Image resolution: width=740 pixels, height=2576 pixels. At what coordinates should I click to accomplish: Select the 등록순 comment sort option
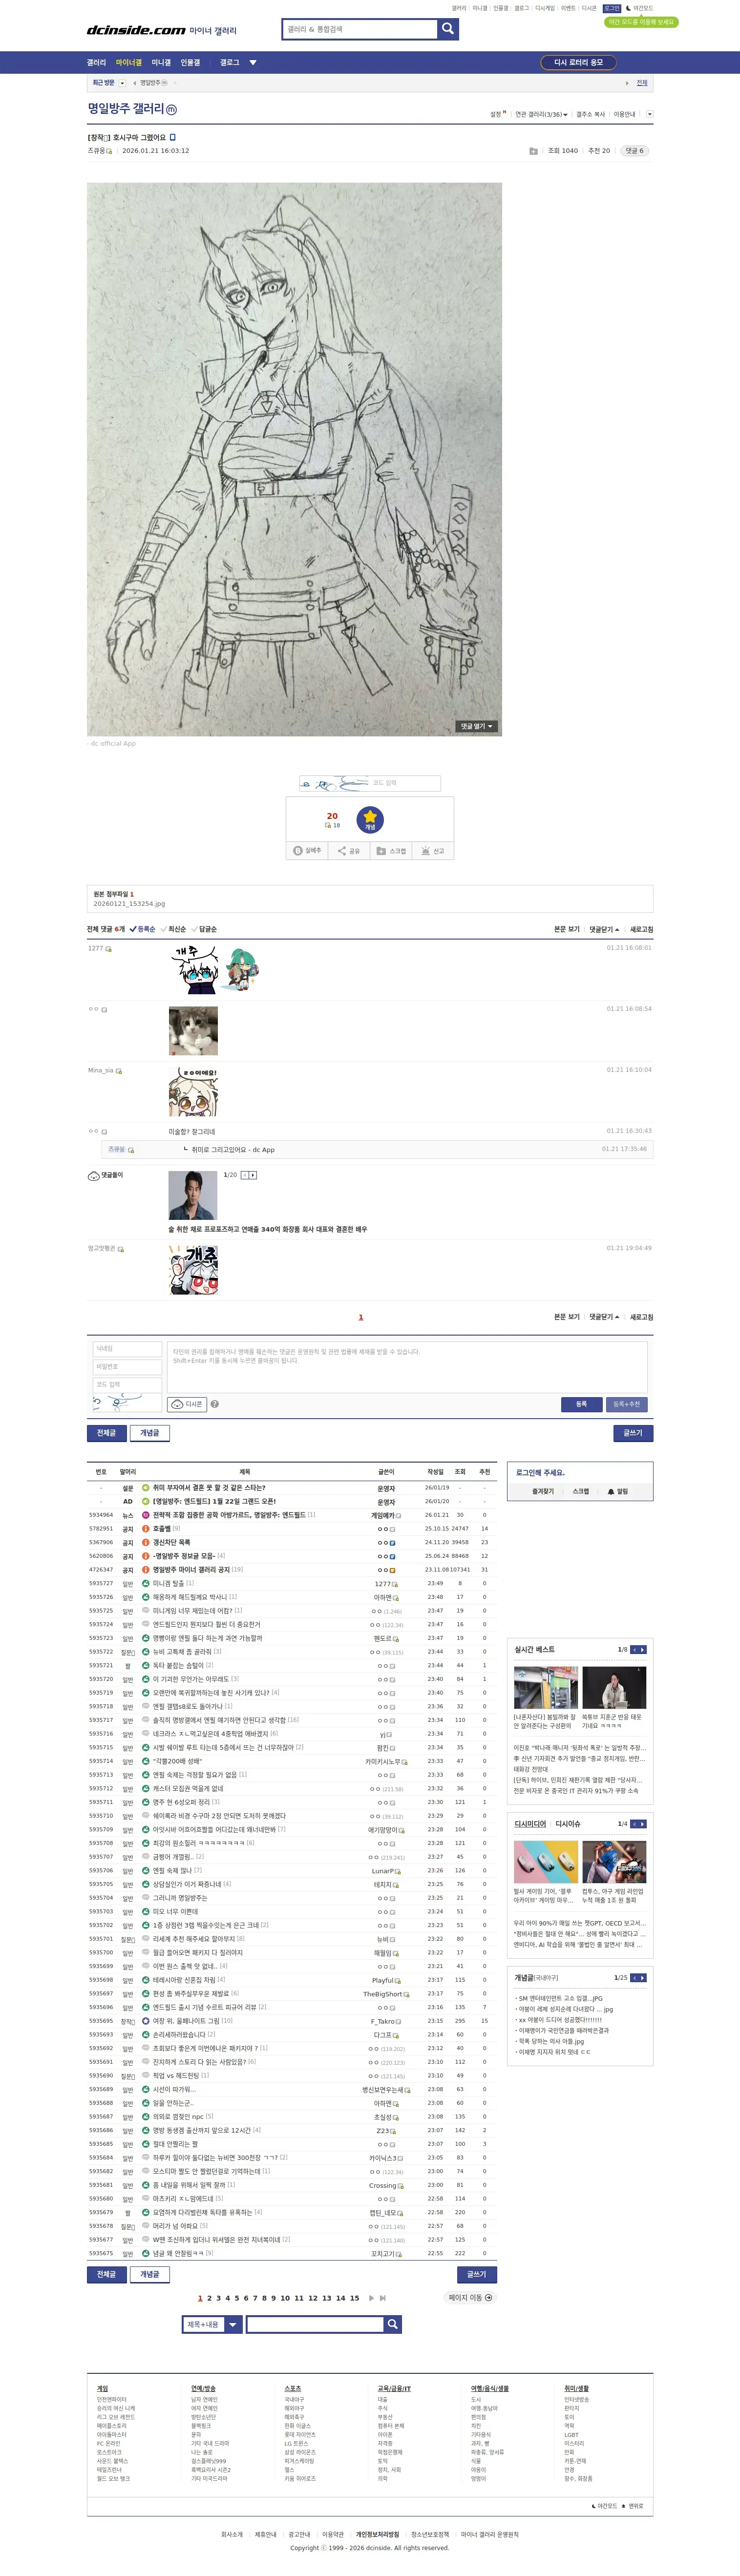click(143, 929)
